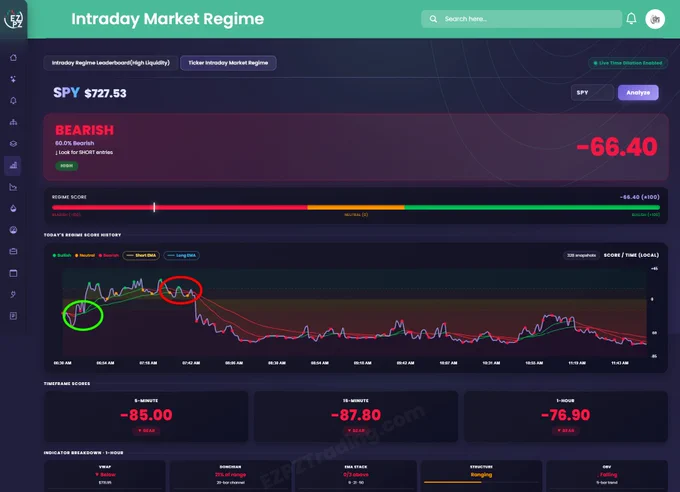Click the BEAR tag under 1-Hour score

566,430
